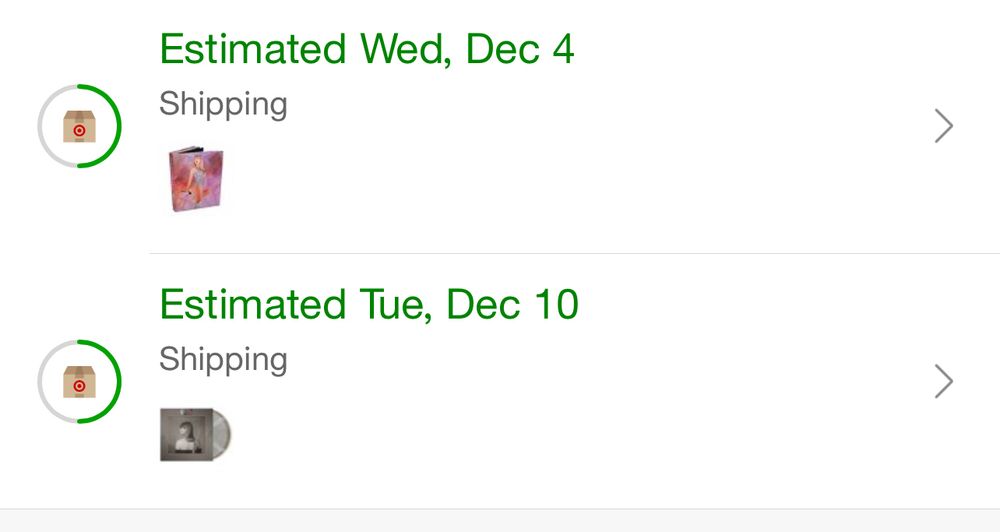Select the Shipping status under Wed, Dec 4
Image resolution: width=1000 pixels, height=532 pixels.
223,104
